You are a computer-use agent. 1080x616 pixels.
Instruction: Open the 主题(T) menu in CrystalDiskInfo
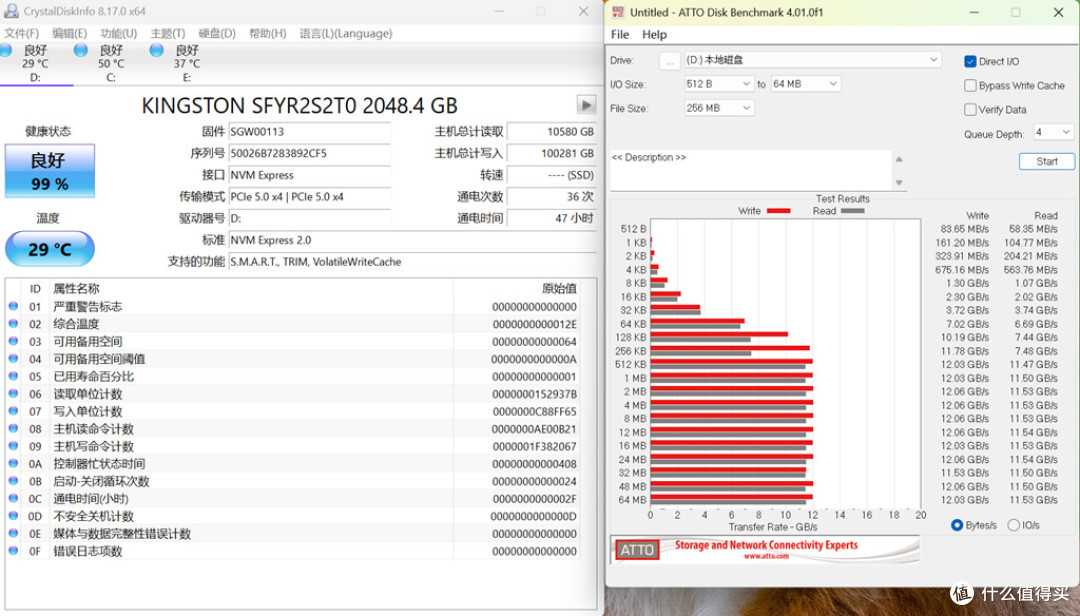click(x=167, y=33)
